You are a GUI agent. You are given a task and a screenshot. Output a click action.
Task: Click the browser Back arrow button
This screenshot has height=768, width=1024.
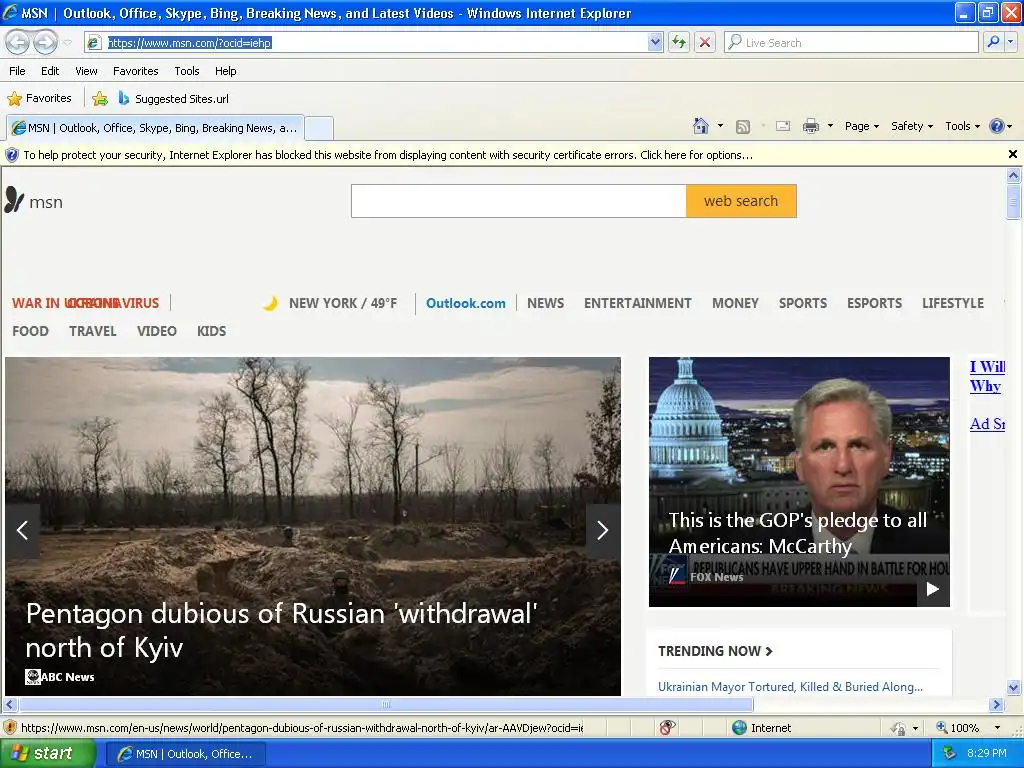(18, 42)
